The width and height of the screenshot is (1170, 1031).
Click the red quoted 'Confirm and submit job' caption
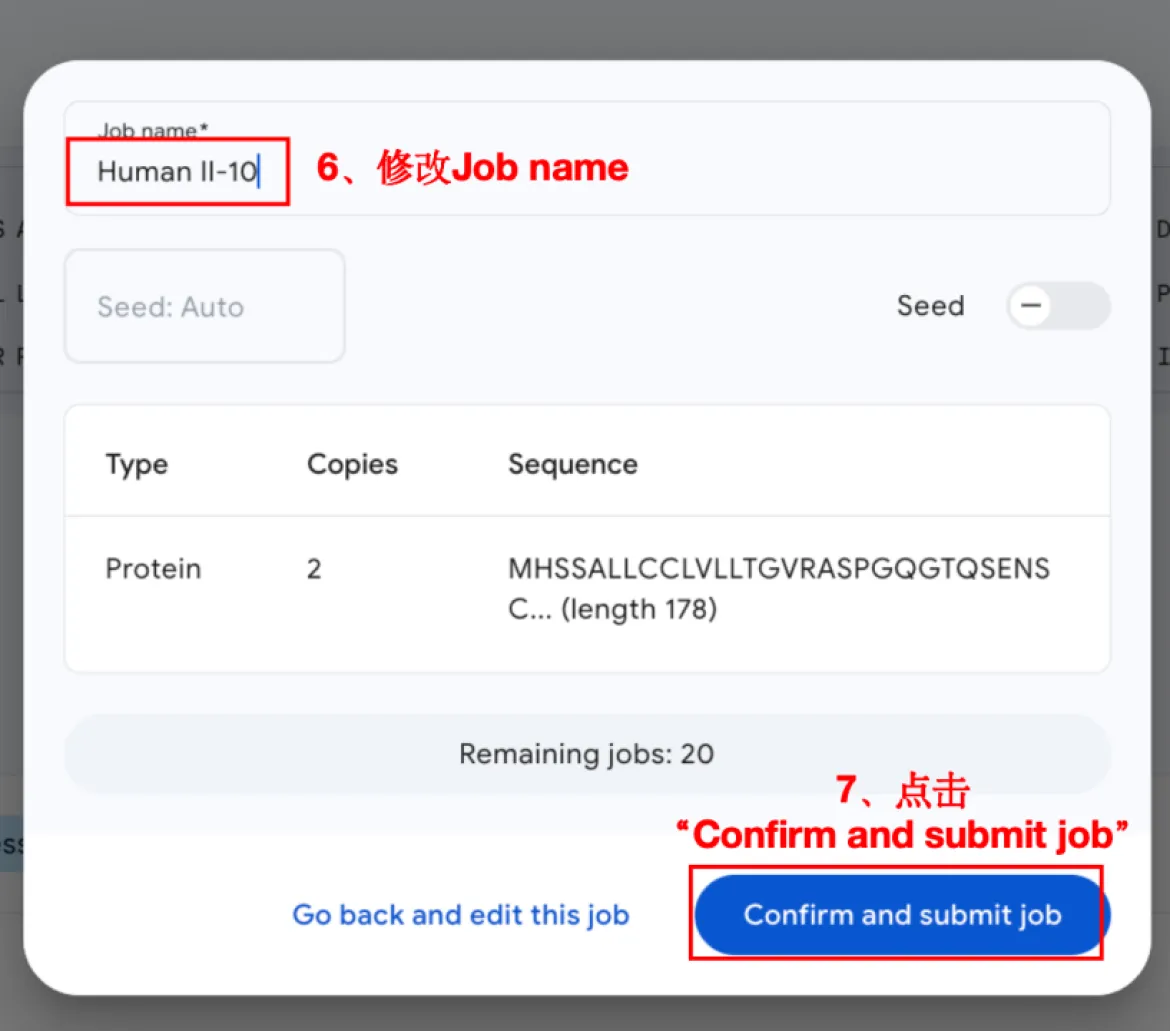coord(902,834)
